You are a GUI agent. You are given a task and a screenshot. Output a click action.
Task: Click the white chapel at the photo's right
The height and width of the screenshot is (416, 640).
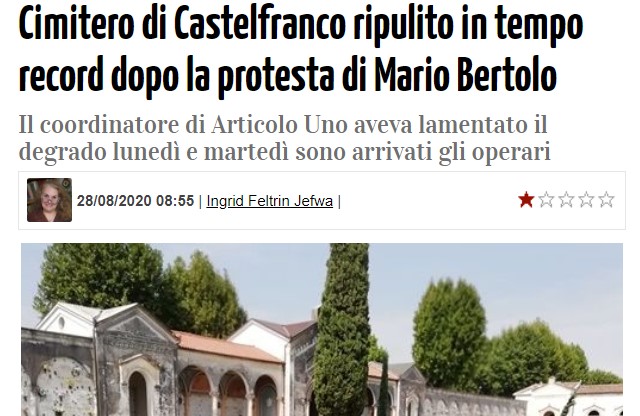coord(567,398)
